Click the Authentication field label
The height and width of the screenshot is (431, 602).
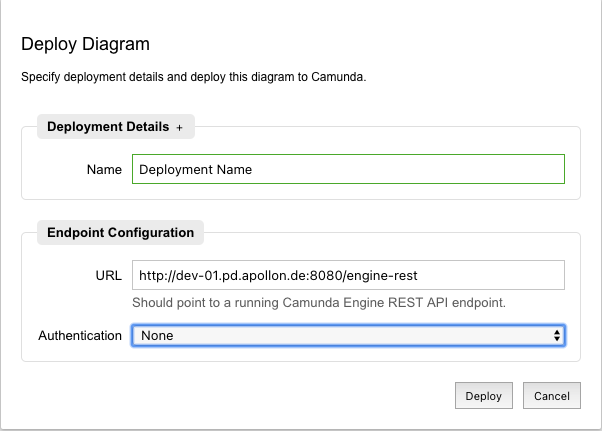[80, 336]
